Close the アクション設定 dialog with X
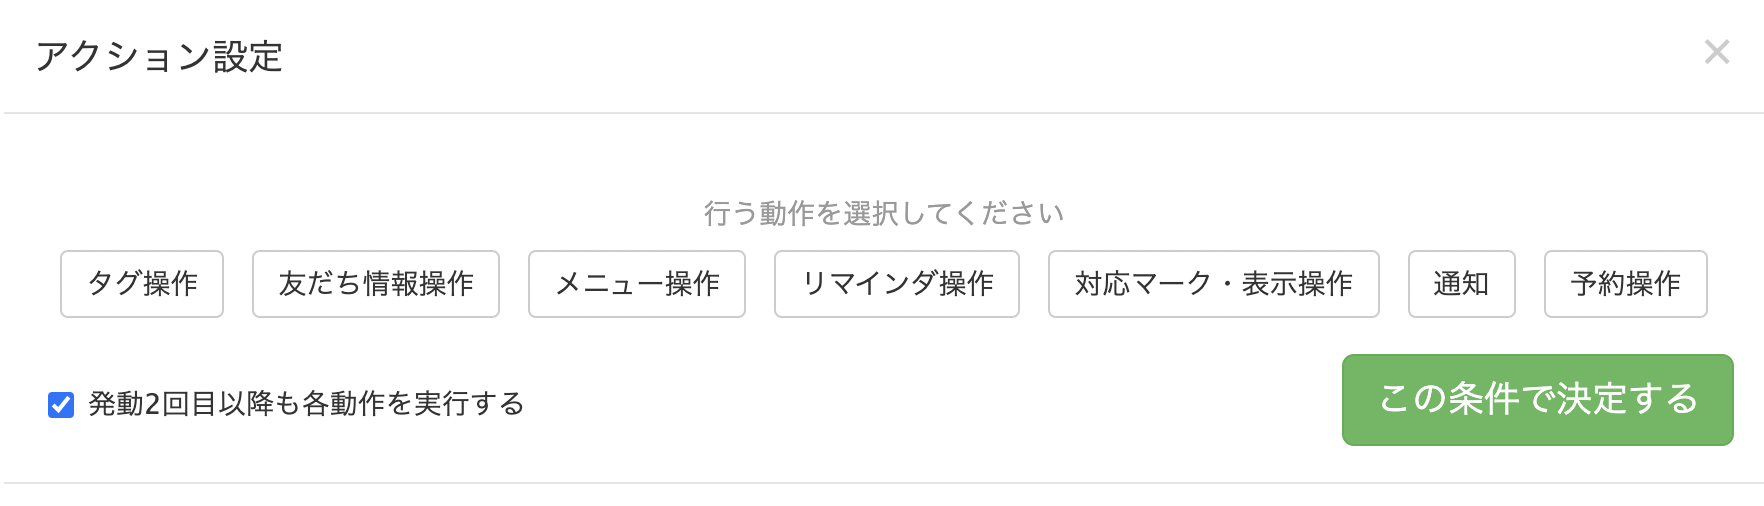The width and height of the screenshot is (1764, 506). point(1716,52)
